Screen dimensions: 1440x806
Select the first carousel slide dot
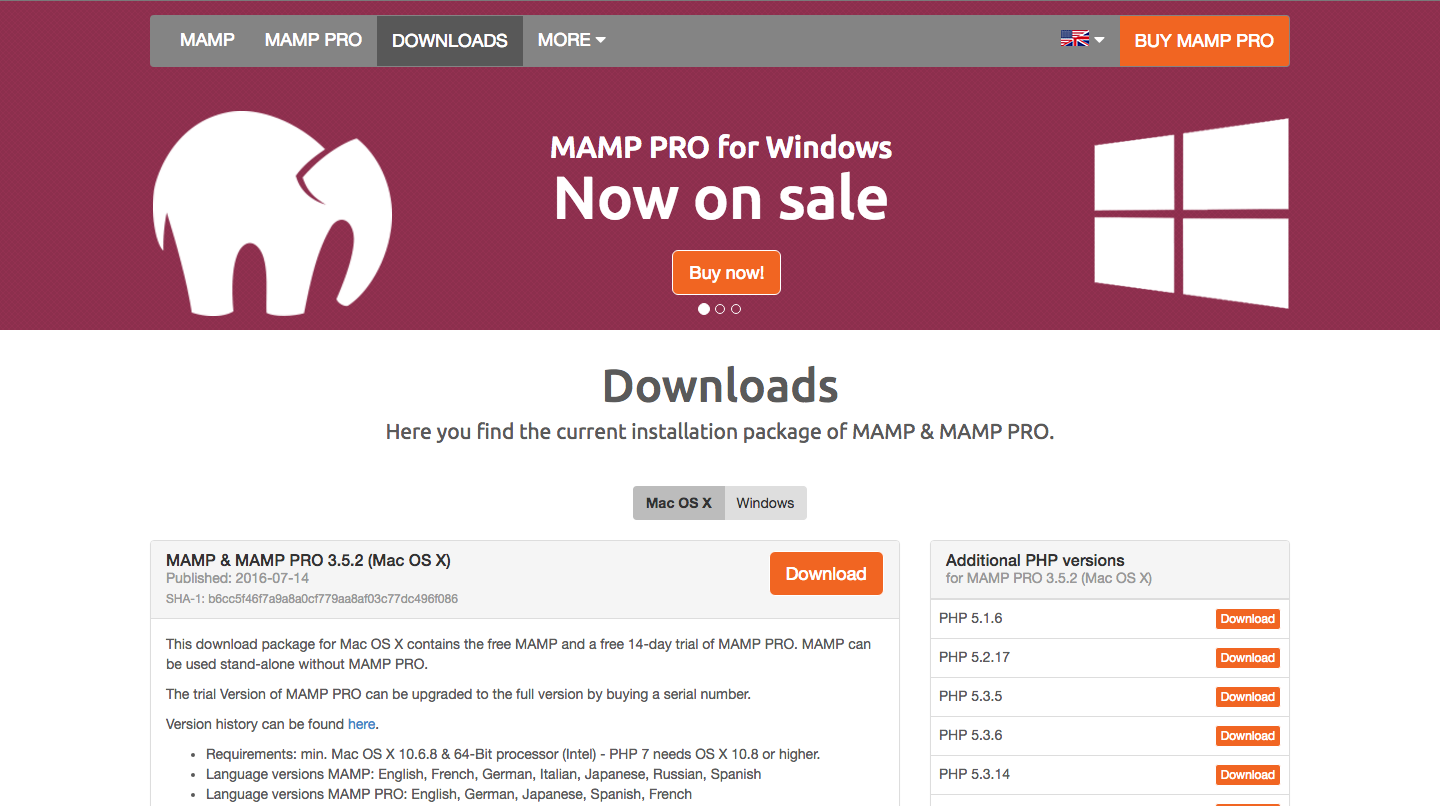[x=704, y=309]
